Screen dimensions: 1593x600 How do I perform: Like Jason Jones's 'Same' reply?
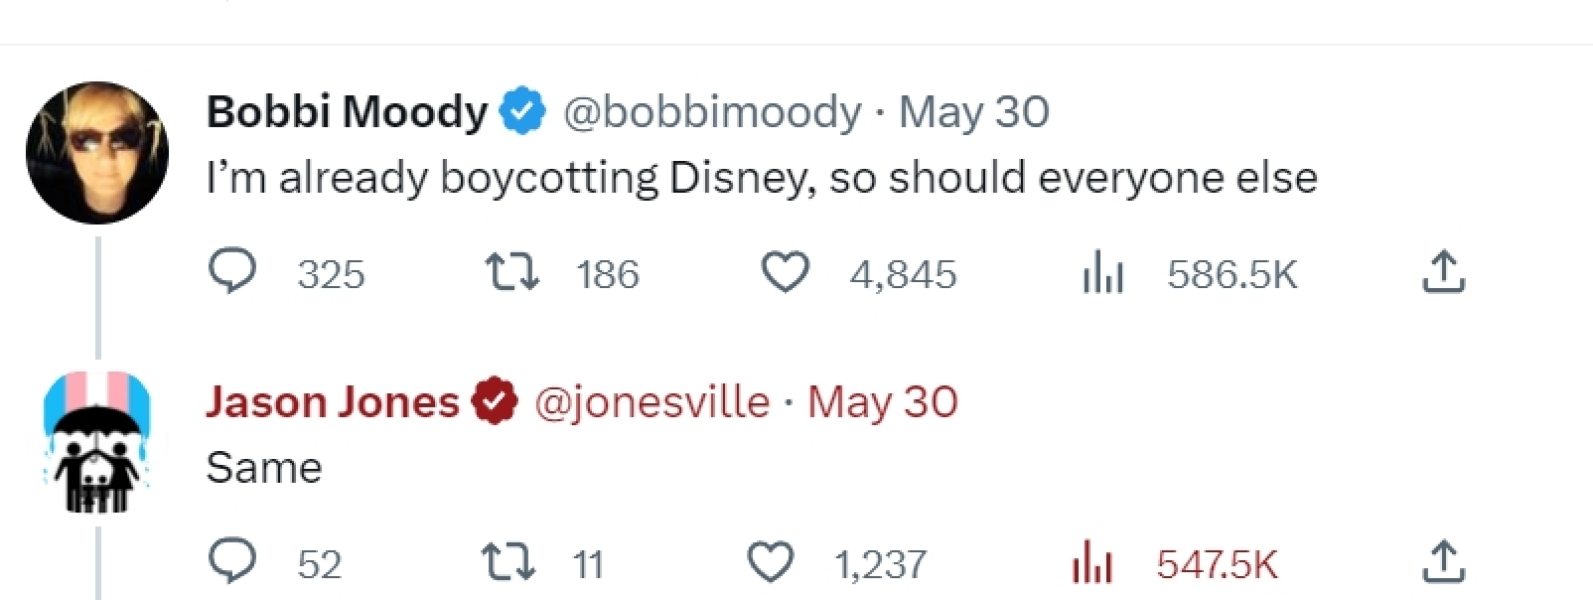(771, 562)
